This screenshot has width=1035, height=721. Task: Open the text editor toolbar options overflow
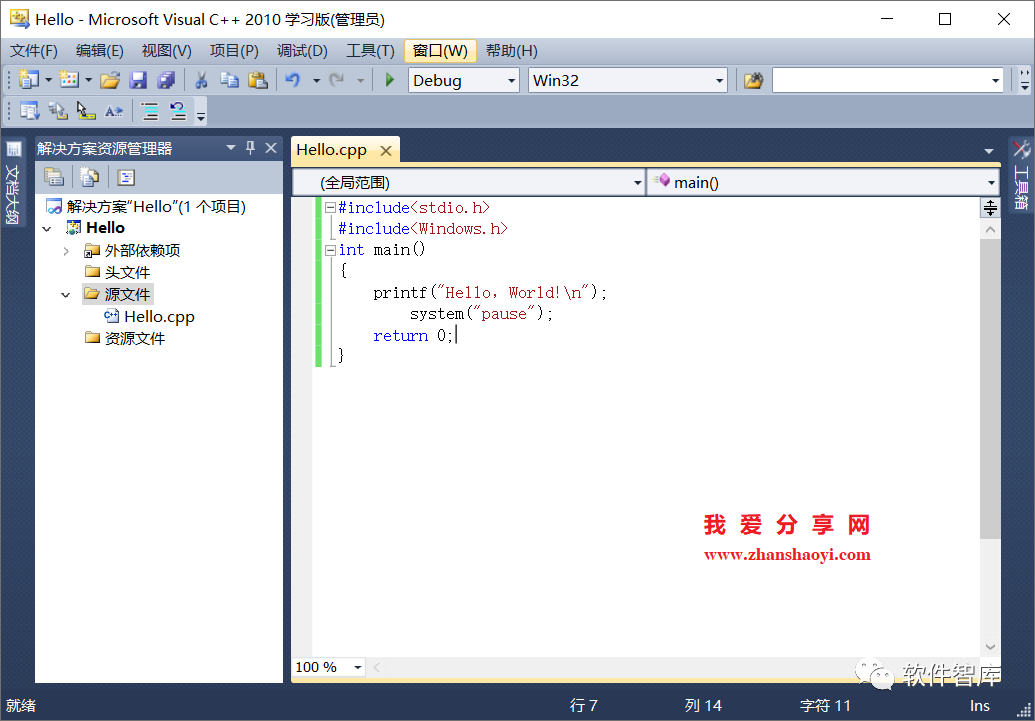201,111
